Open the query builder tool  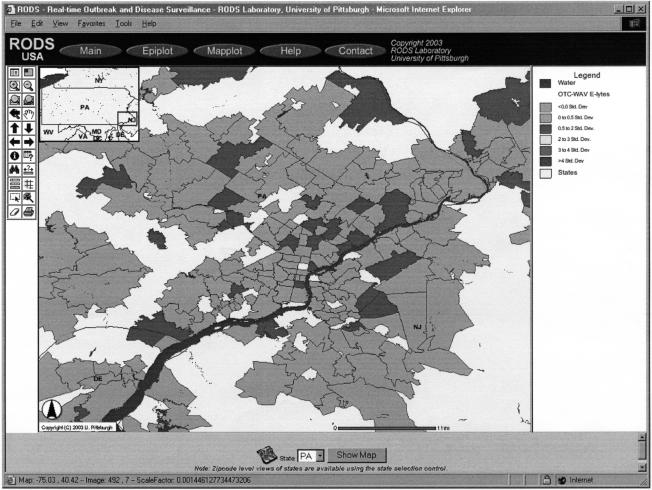(x=28, y=156)
